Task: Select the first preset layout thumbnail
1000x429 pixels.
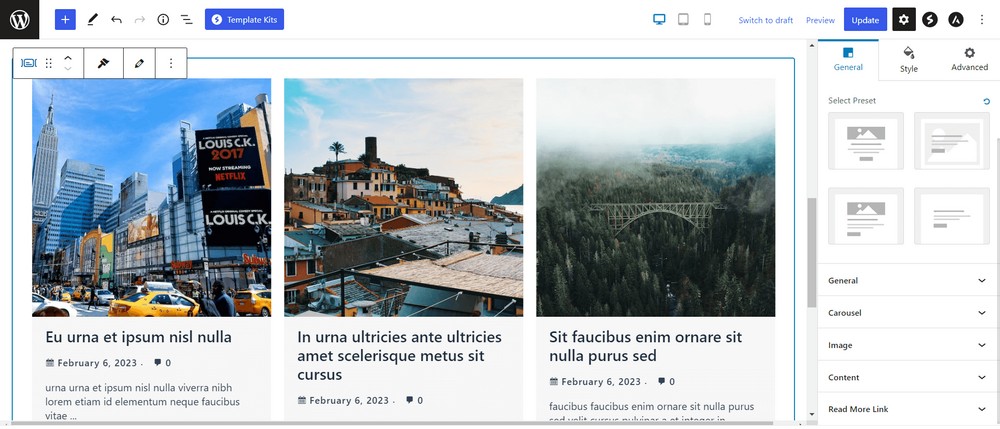Action: (866, 140)
